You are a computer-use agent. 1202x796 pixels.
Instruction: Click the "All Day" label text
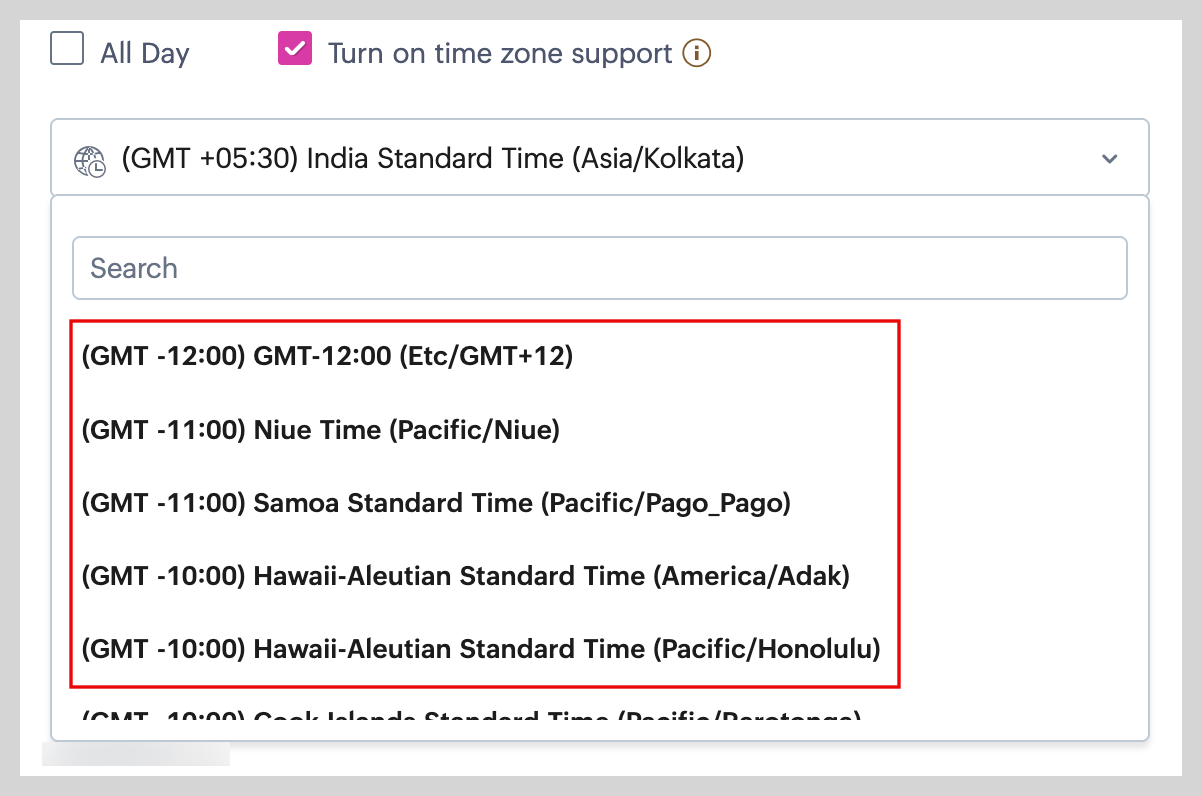(x=144, y=53)
